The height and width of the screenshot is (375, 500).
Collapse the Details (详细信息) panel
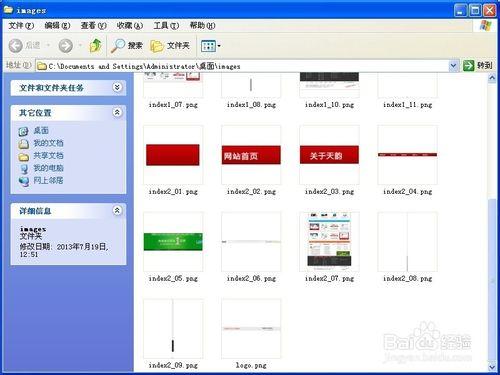click(x=117, y=210)
